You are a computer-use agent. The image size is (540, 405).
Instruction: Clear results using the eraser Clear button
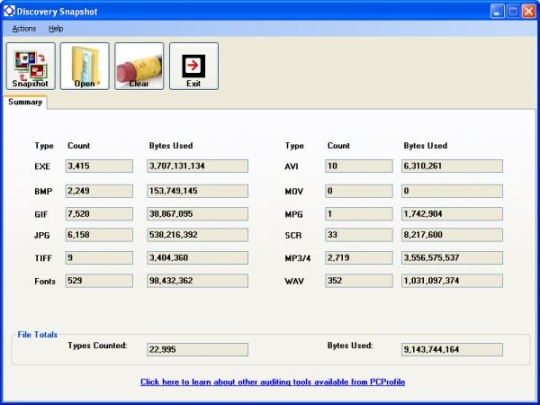coord(139,66)
